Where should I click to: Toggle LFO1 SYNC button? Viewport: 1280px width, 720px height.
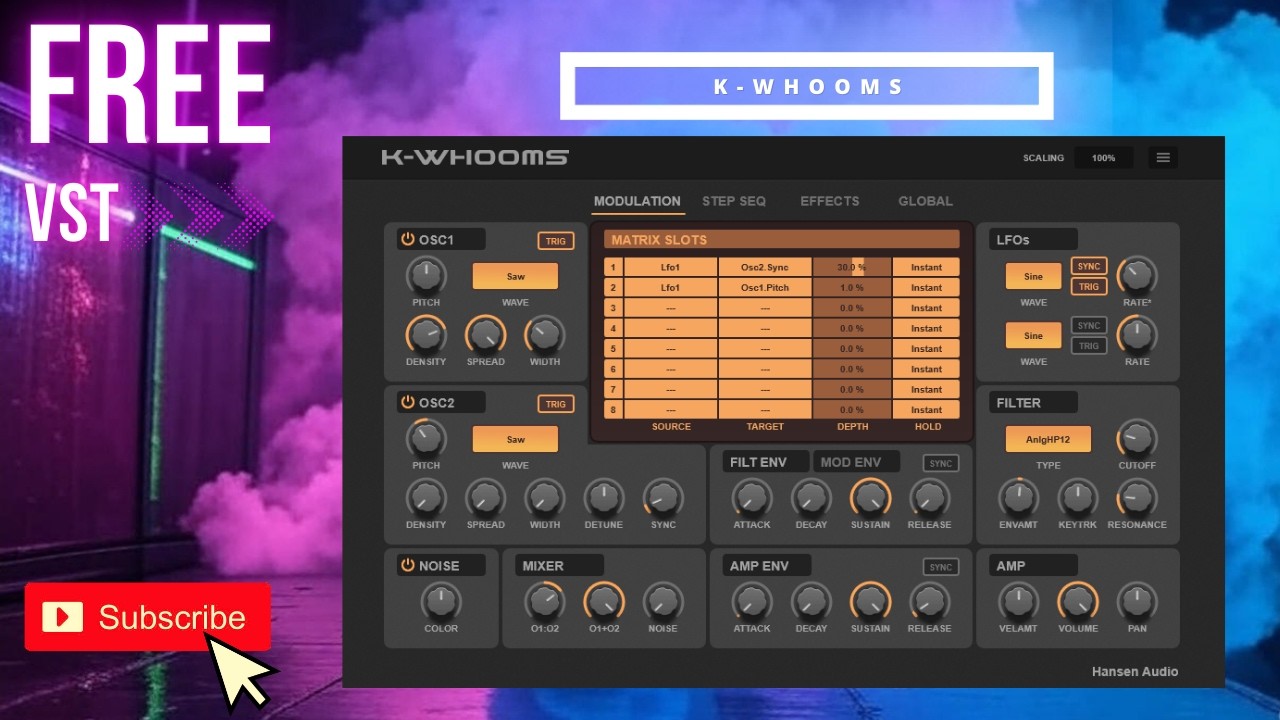coord(1089,266)
